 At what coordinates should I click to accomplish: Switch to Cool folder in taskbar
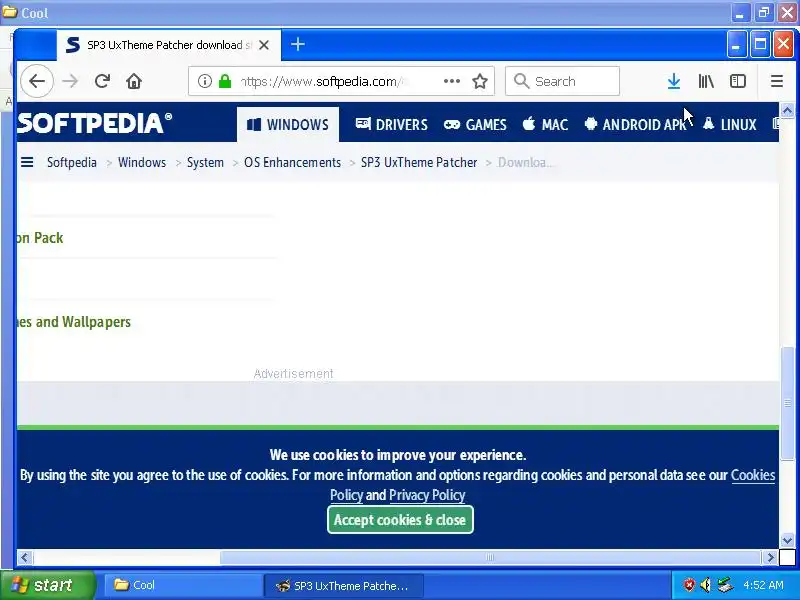click(182, 585)
